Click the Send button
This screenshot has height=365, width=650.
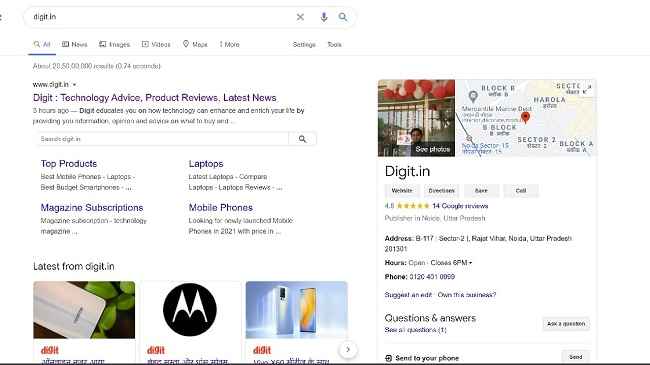pyautogui.click(x=575, y=357)
